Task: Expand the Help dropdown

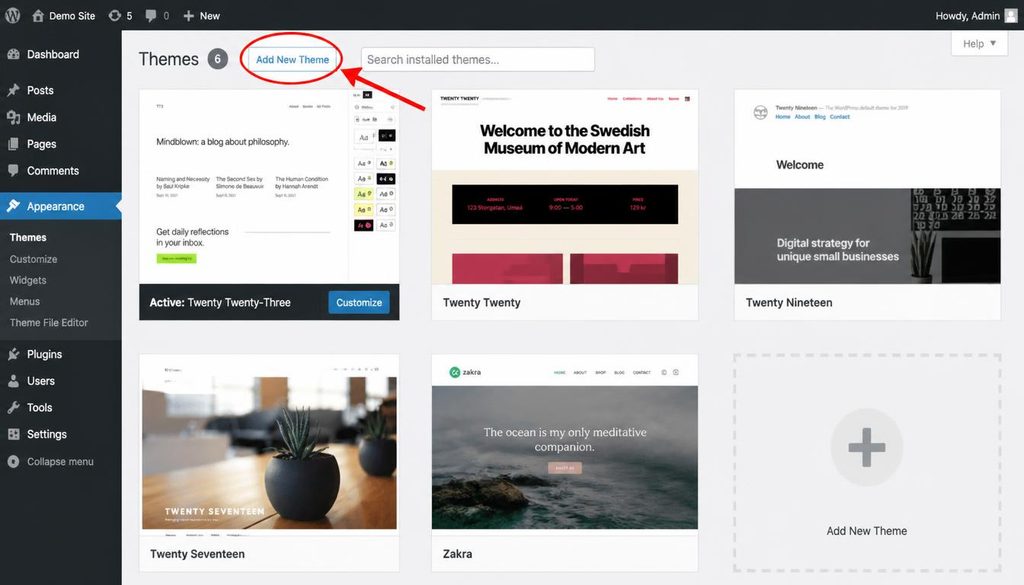Action: (979, 43)
